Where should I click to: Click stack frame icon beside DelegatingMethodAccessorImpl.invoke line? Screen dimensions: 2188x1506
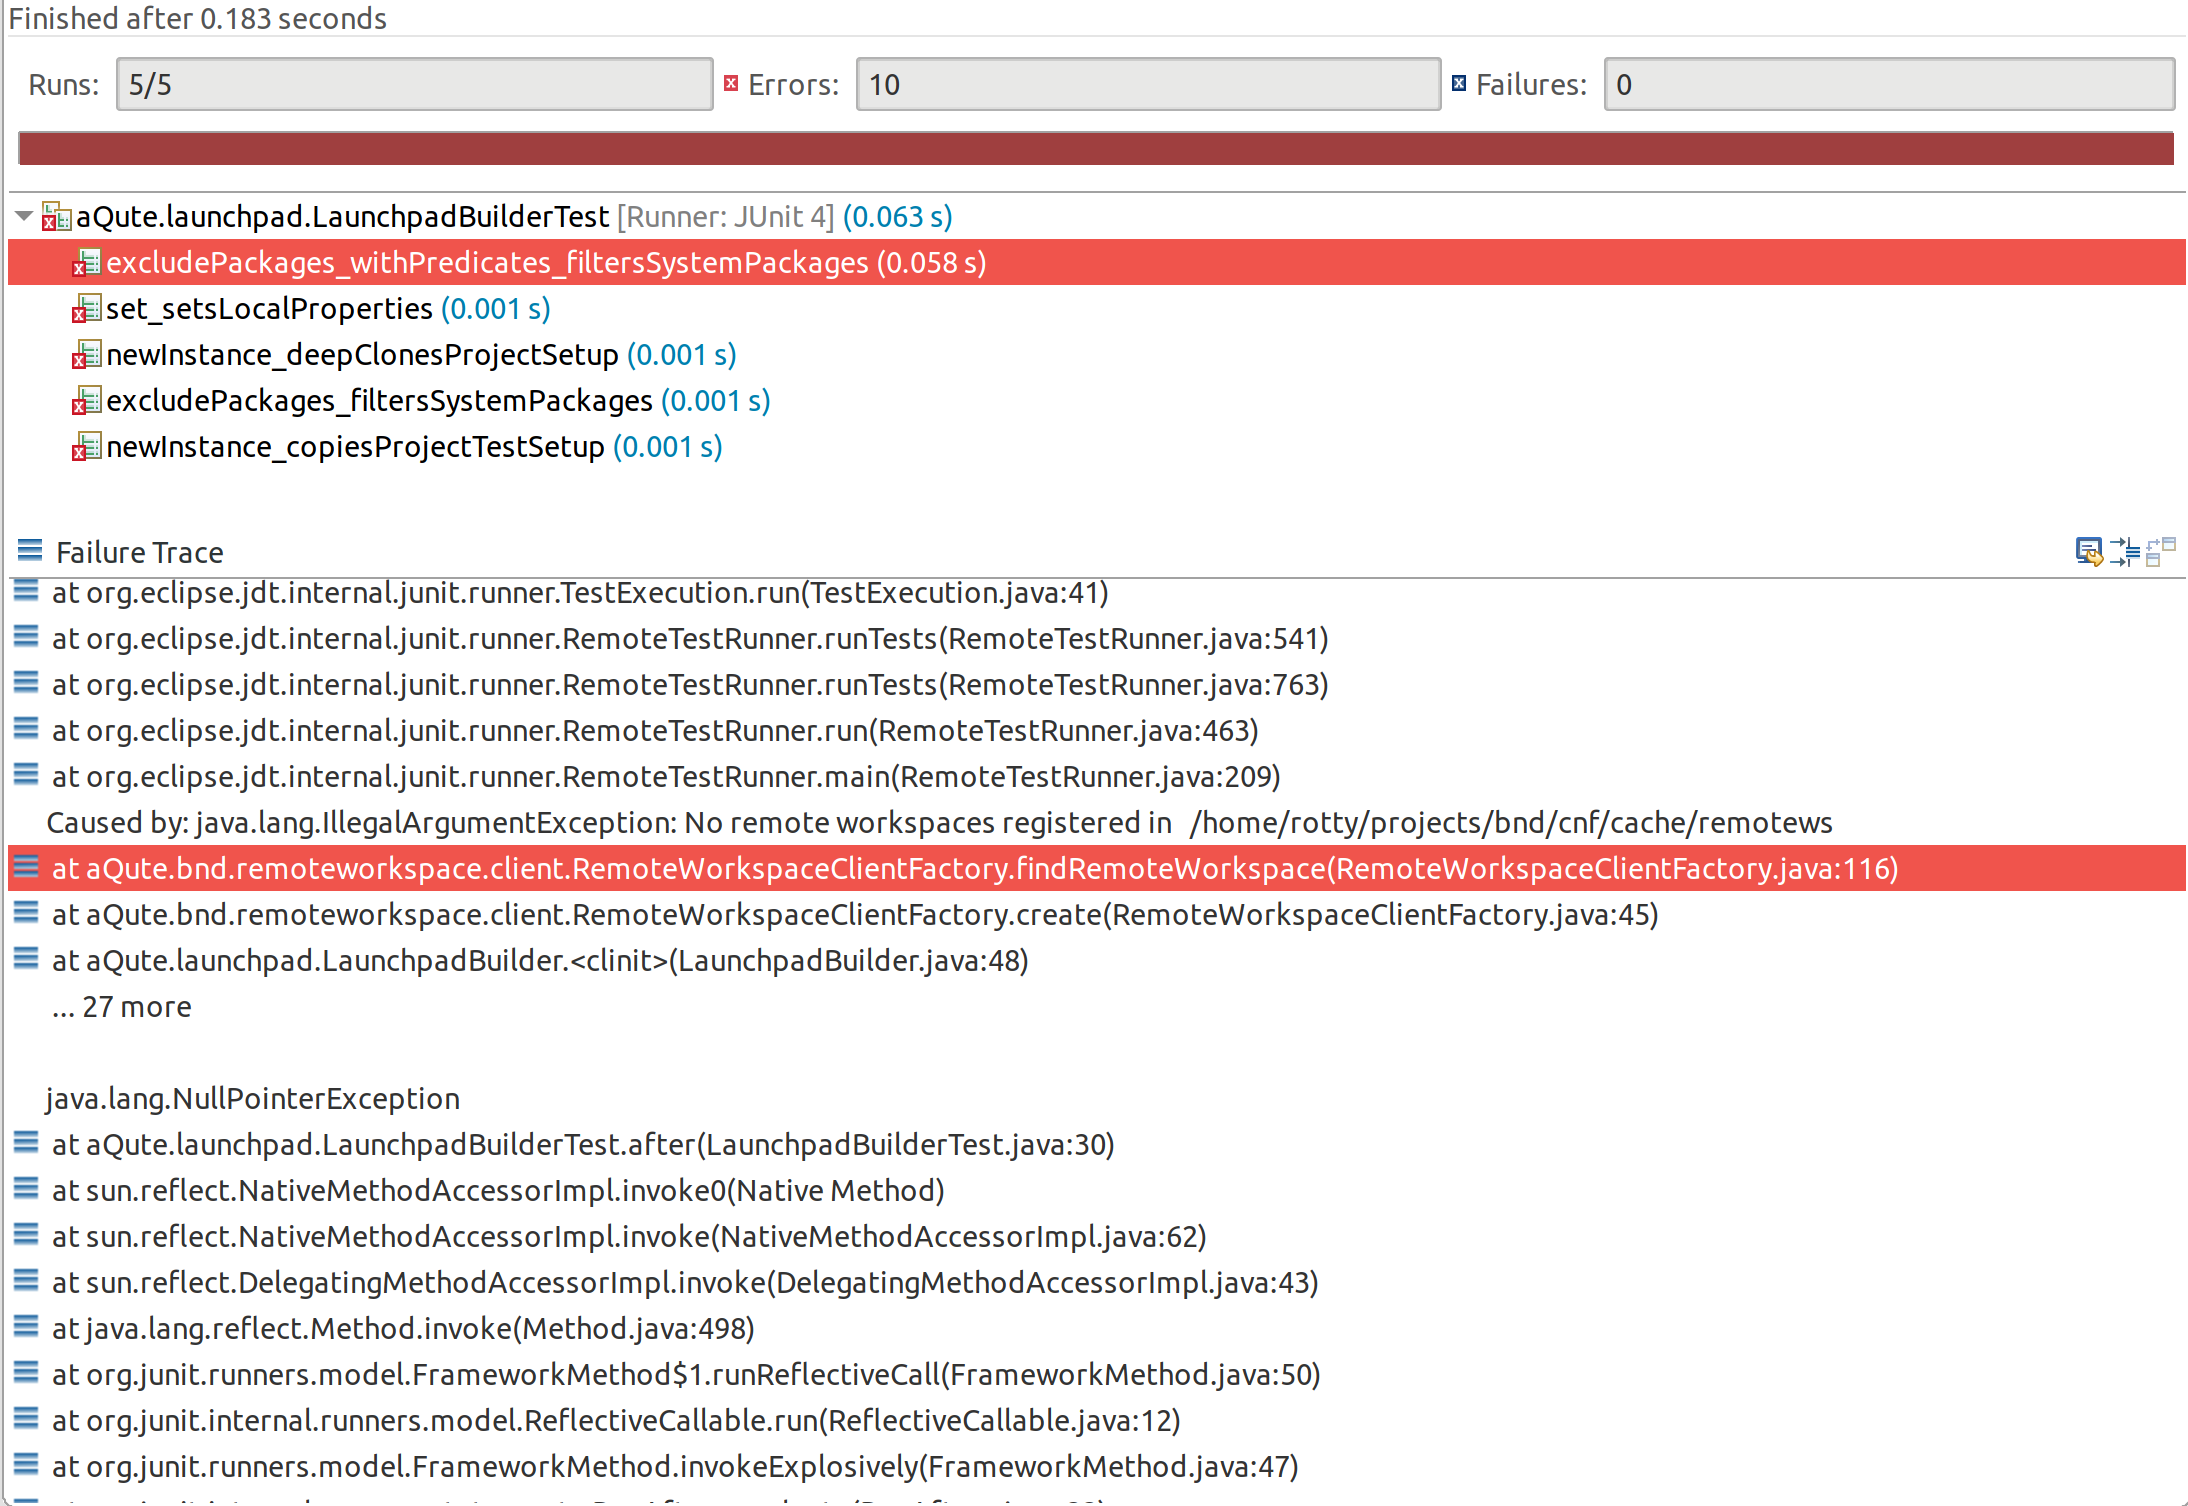tap(26, 1281)
